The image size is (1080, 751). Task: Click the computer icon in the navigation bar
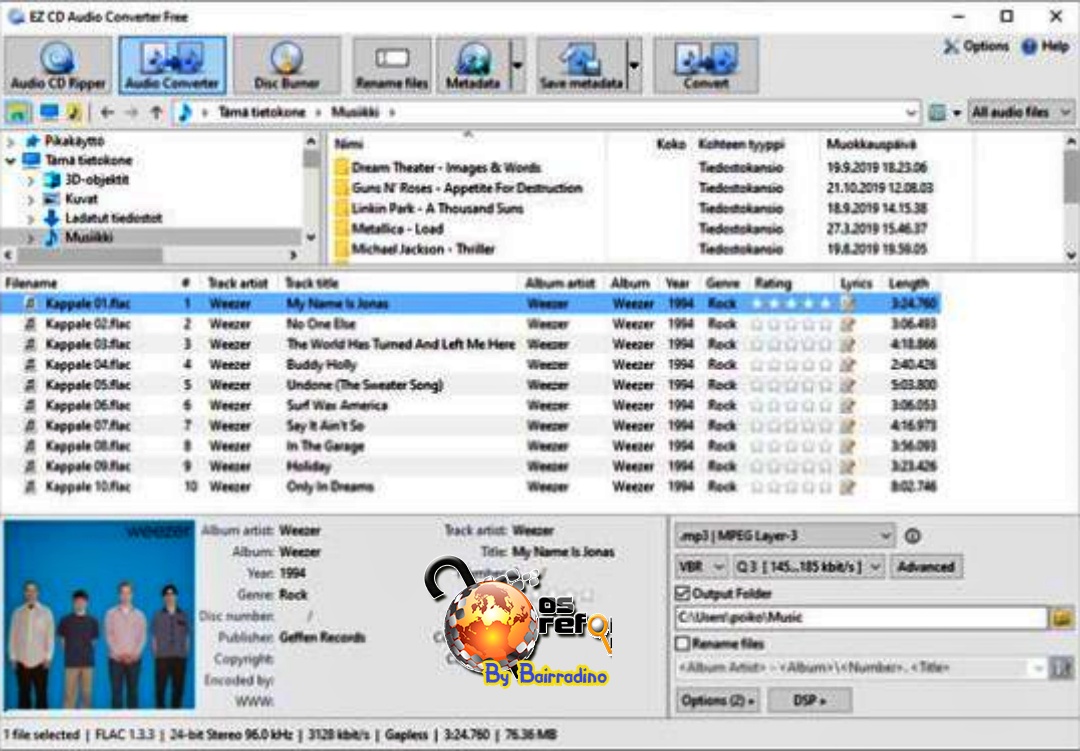49,112
